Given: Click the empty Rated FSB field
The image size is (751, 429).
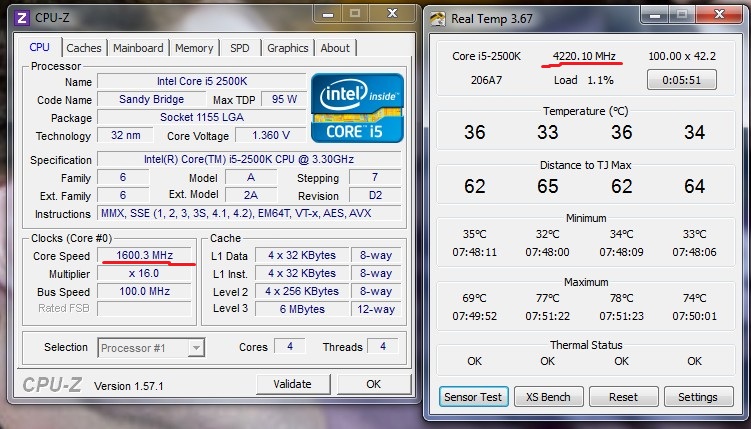Looking at the screenshot, I should tap(144, 308).
